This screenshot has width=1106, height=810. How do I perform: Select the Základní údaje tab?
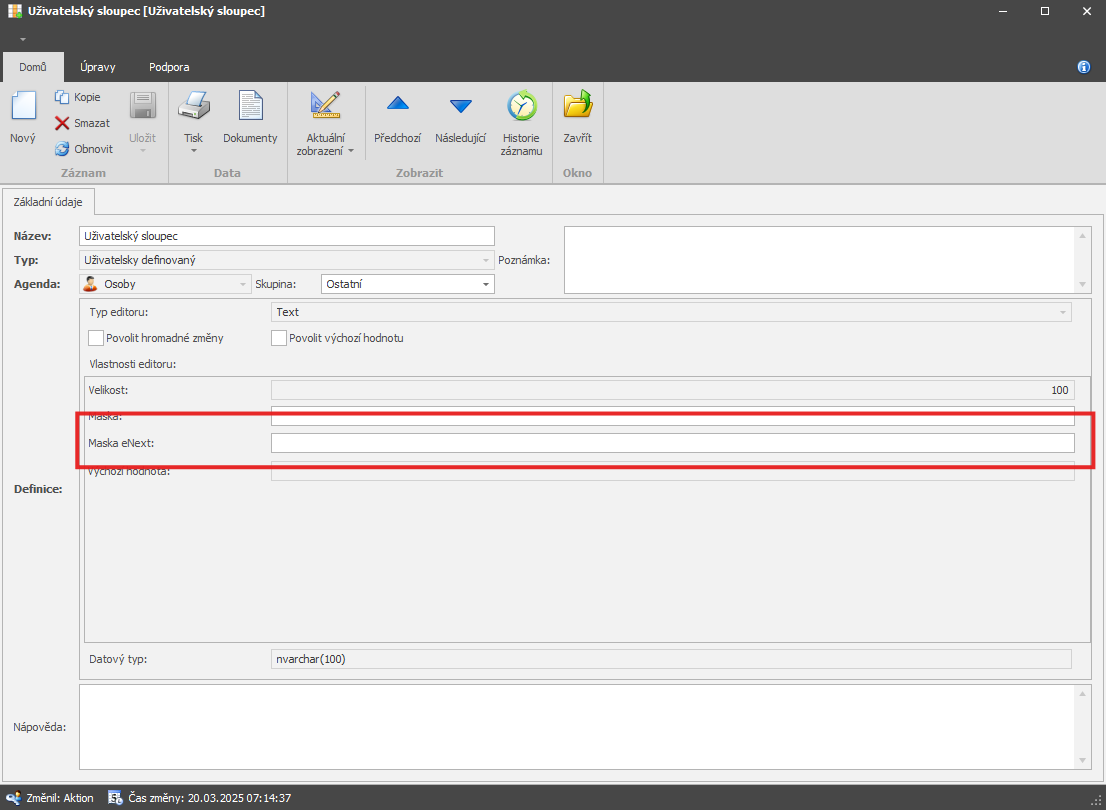(x=48, y=202)
